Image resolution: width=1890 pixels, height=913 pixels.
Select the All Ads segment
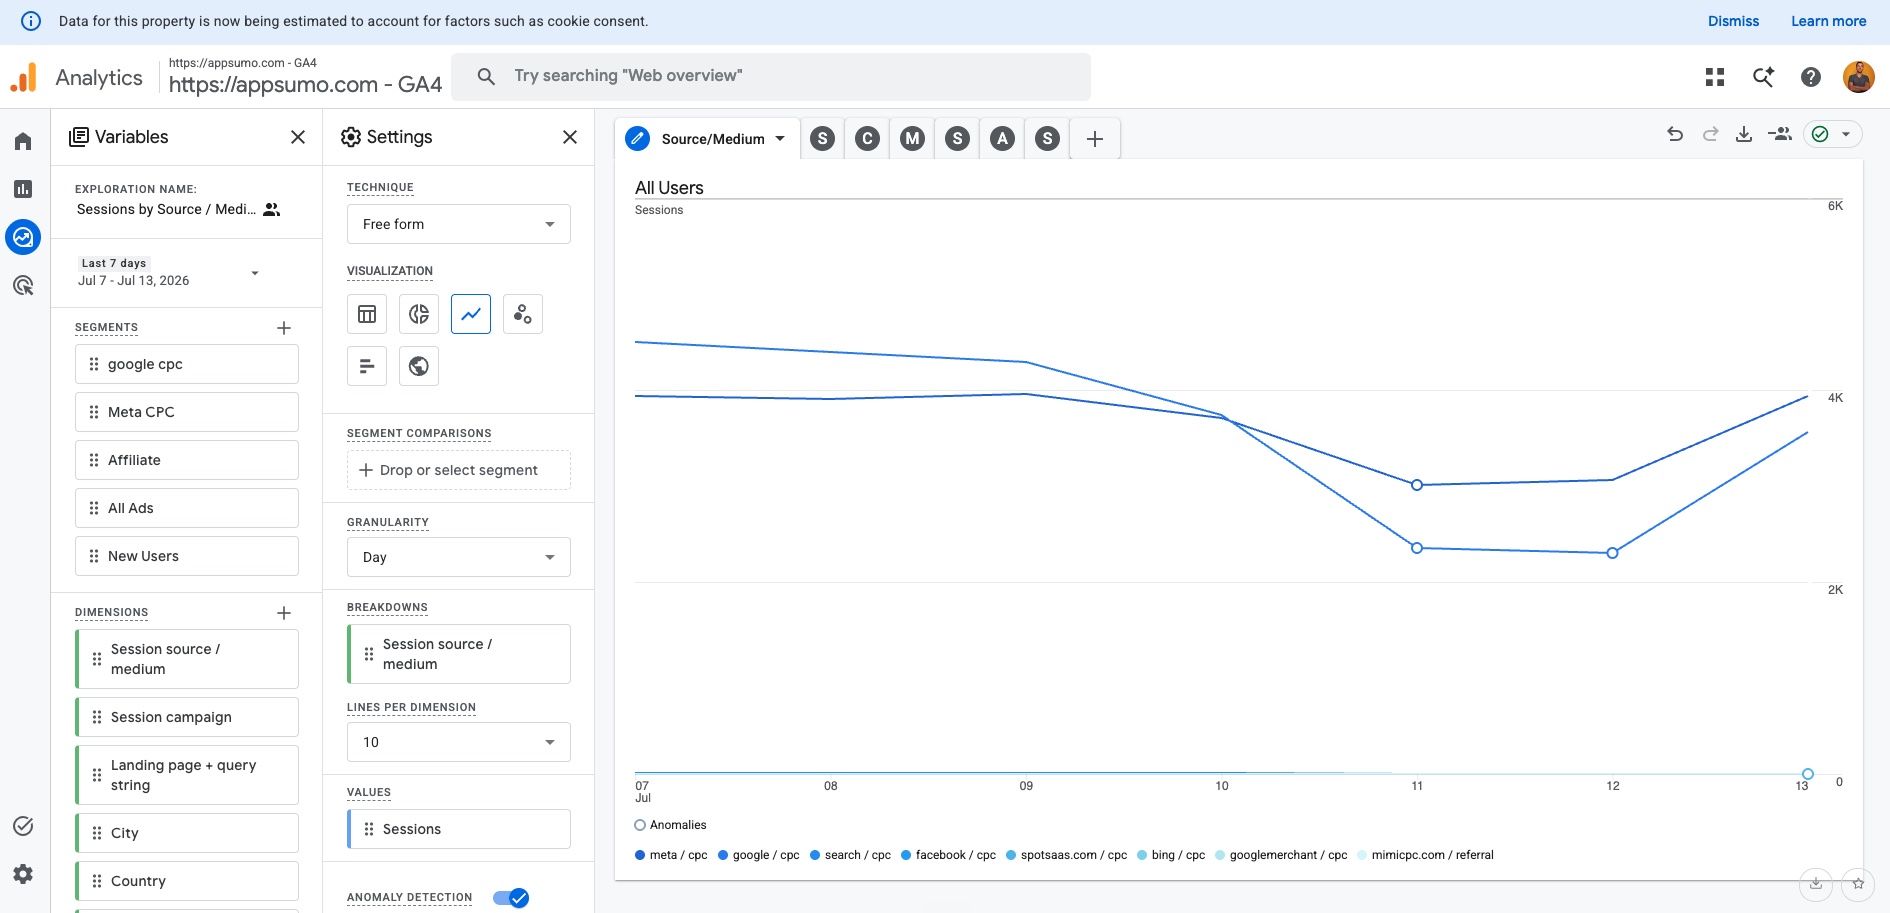tap(187, 508)
